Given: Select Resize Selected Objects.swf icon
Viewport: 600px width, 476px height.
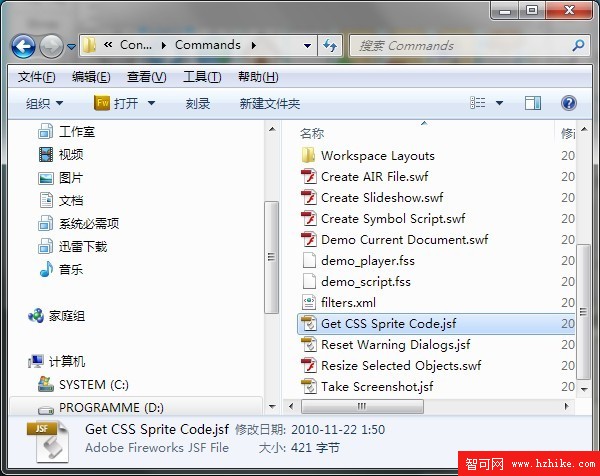Looking at the screenshot, I should point(308,366).
